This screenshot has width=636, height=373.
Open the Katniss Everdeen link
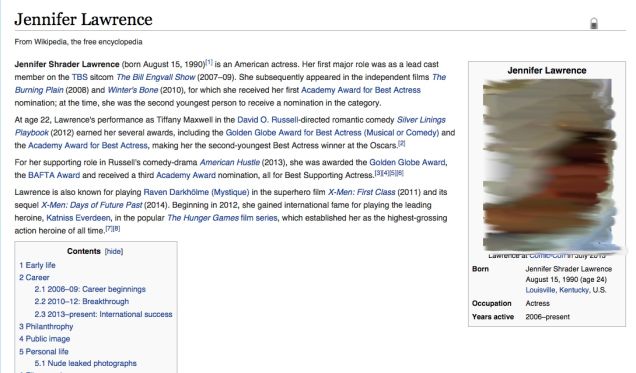pyautogui.click(x=78, y=218)
